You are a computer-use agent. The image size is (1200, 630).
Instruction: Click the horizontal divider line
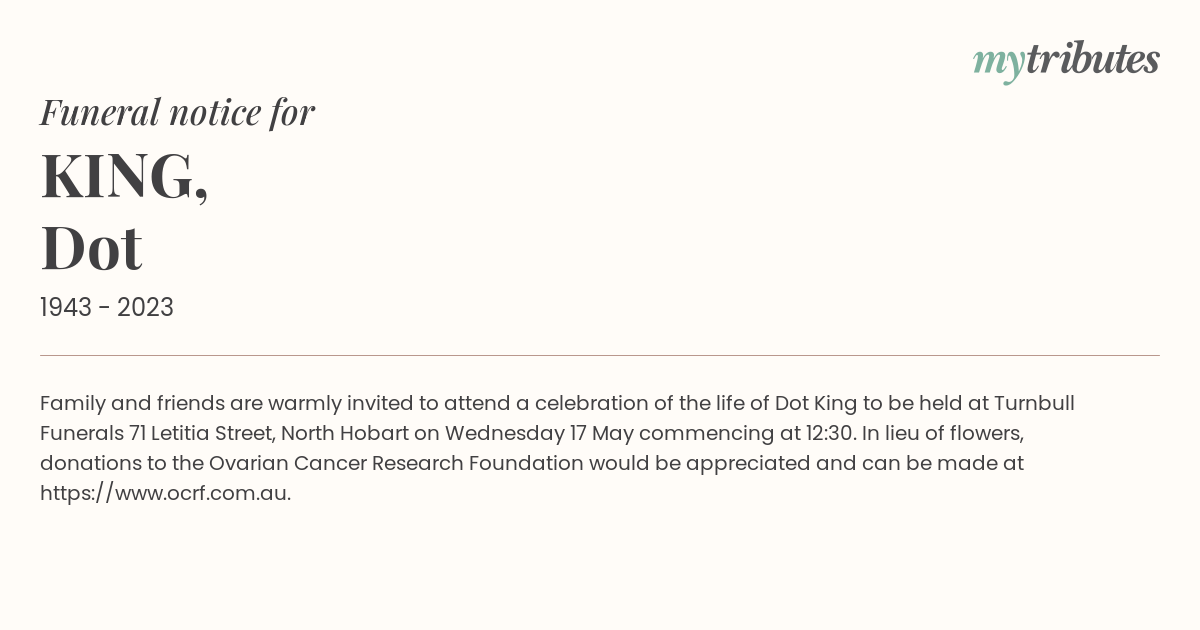pos(600,355)
